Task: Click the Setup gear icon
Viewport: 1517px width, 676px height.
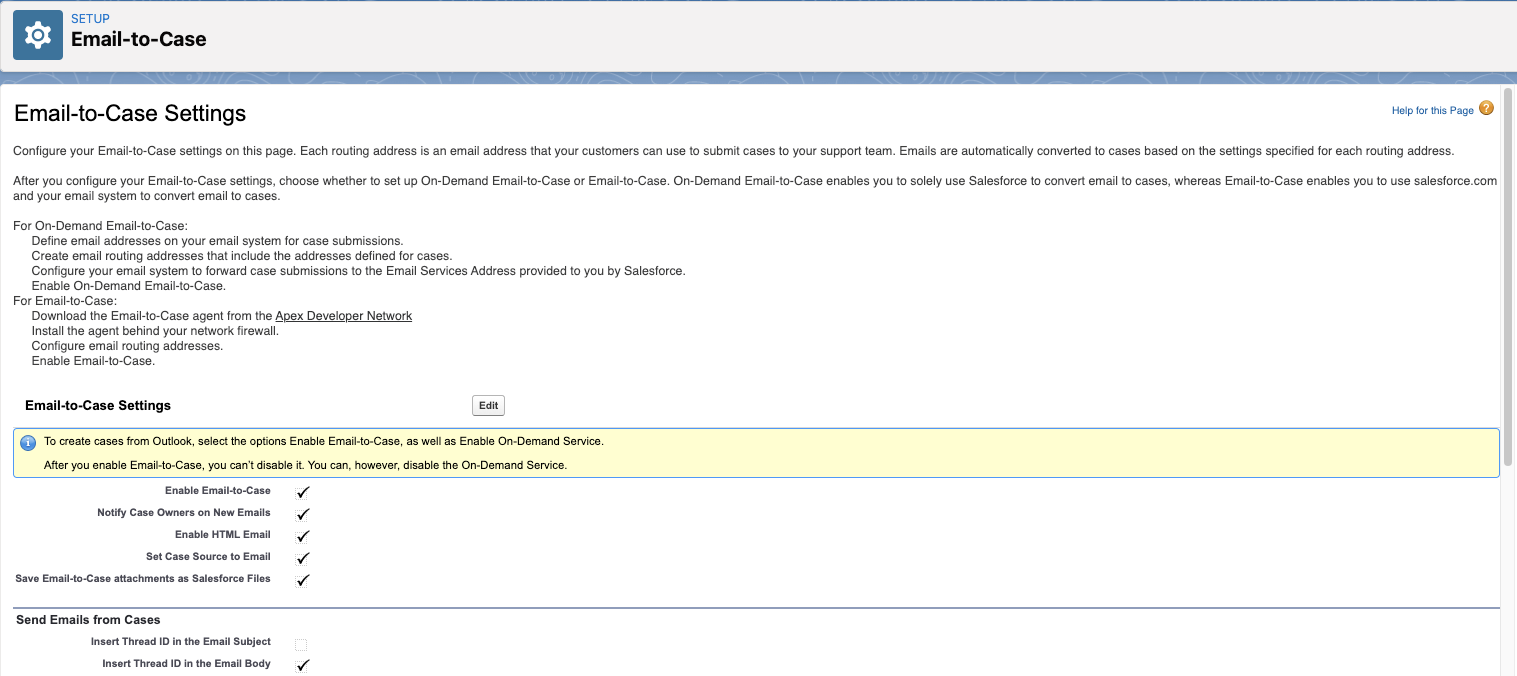Action: (37, 35)
